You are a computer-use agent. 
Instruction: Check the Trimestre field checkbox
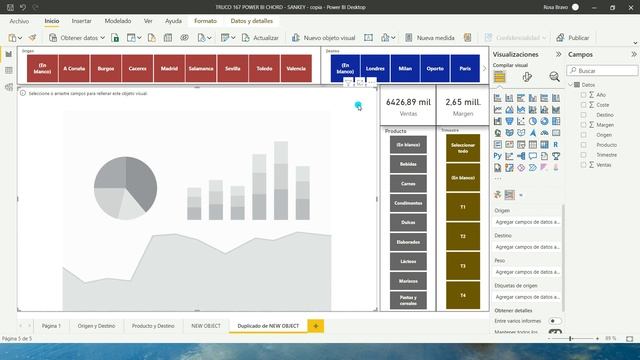click(x=583, y=155)
